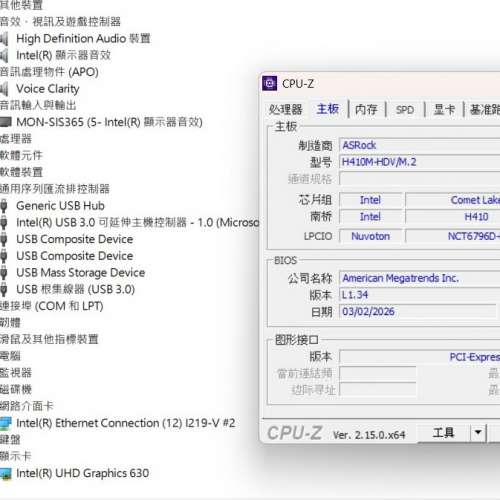Expand the 磁碟機 category
Screen dimensions: 500x500
pyautogui.click(x=16, y=389)
